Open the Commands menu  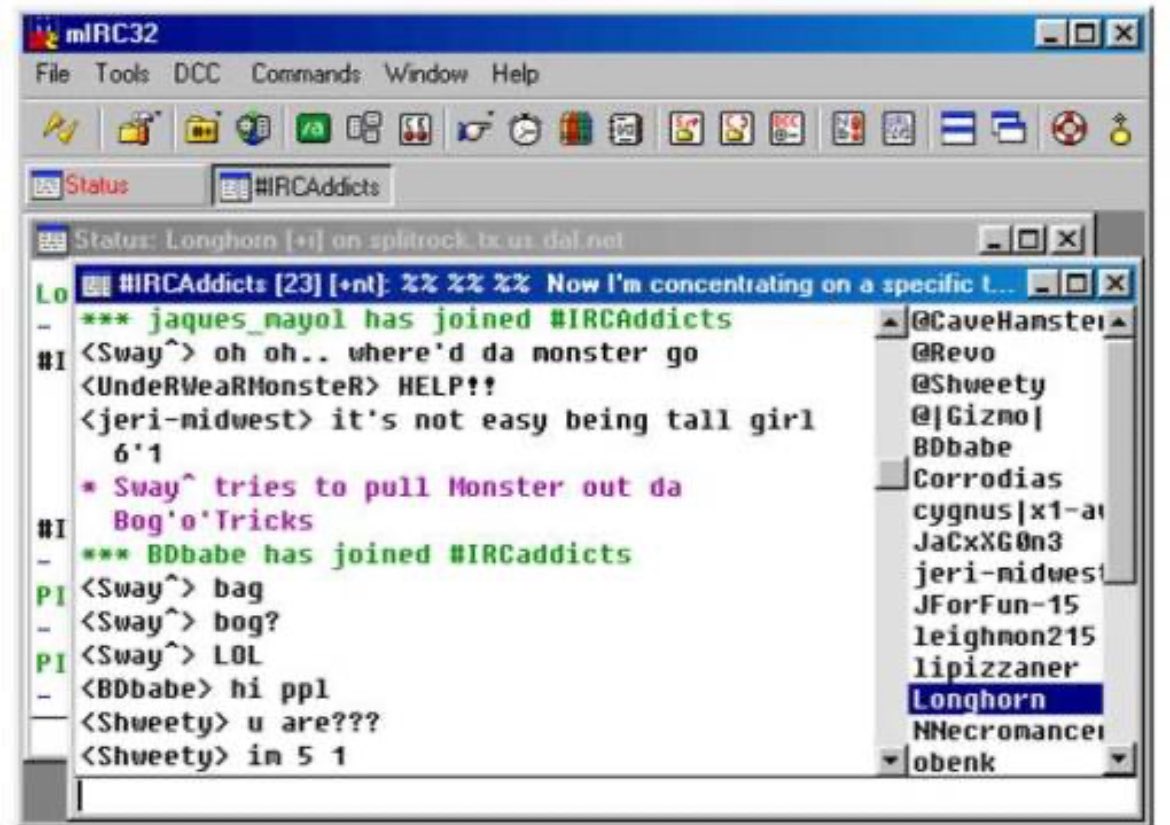tap(306, 74)
